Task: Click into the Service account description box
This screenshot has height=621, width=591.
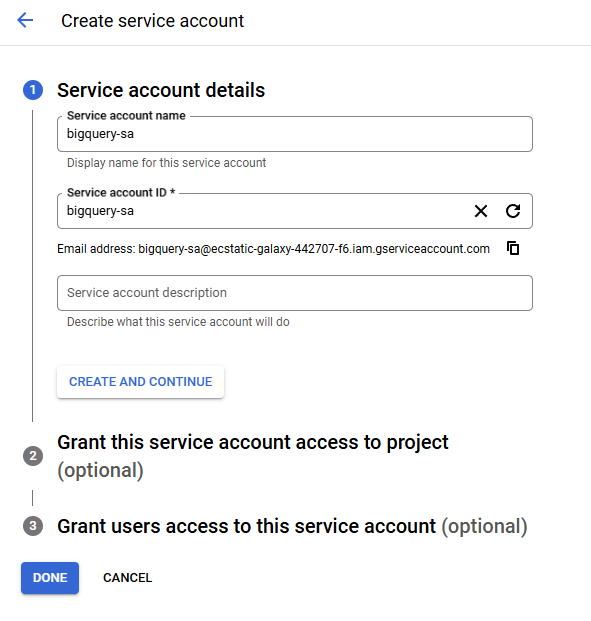Action: [x=295, y=293]
